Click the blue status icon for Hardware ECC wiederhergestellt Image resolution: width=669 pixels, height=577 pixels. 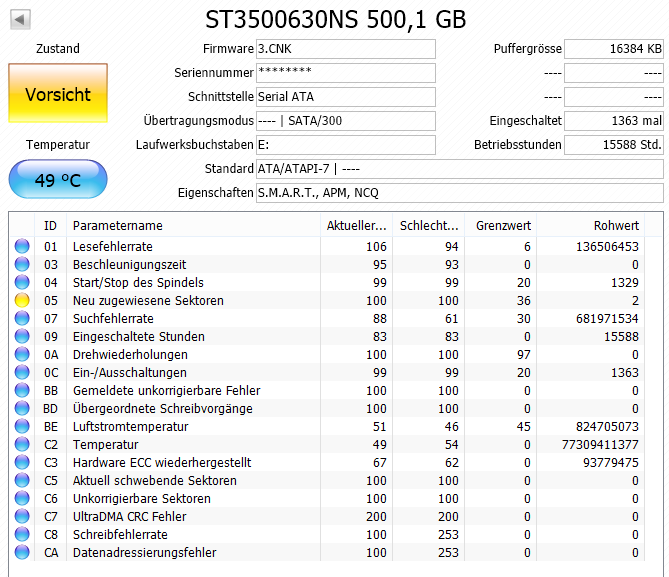coord(22,462)
